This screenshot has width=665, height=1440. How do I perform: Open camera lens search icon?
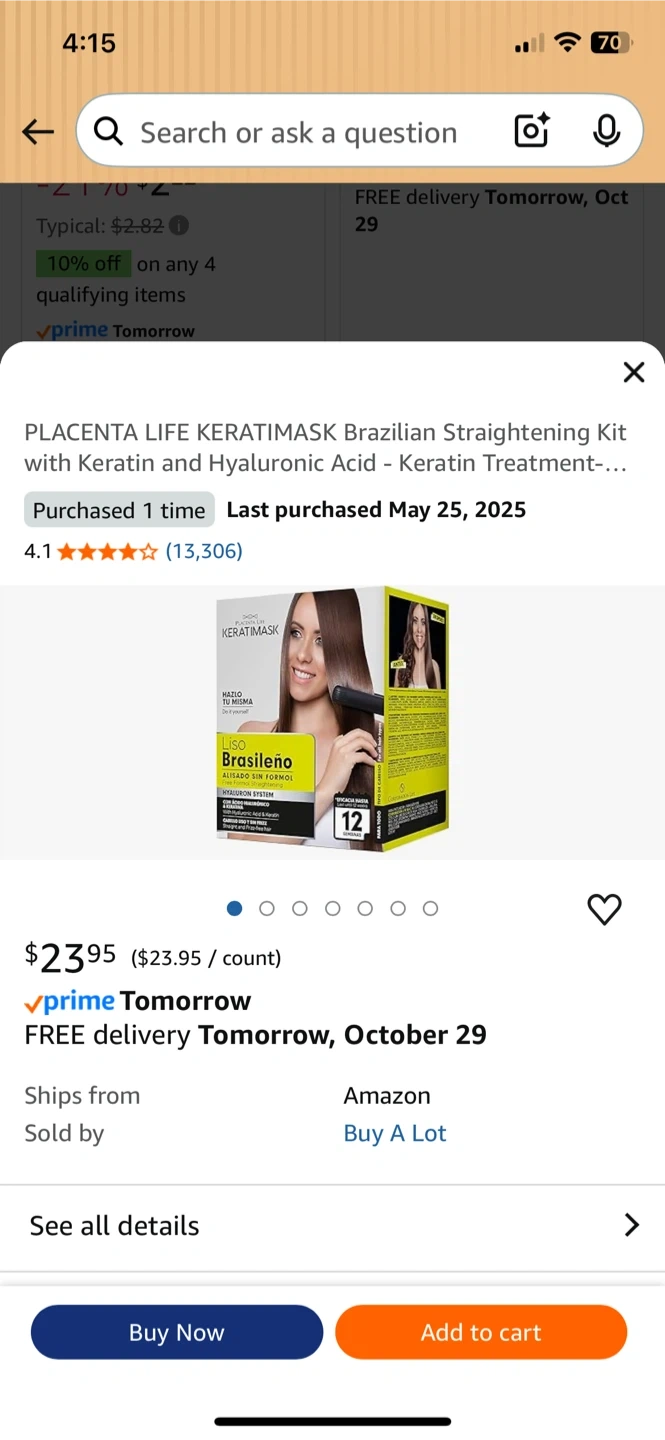(532, 131)
